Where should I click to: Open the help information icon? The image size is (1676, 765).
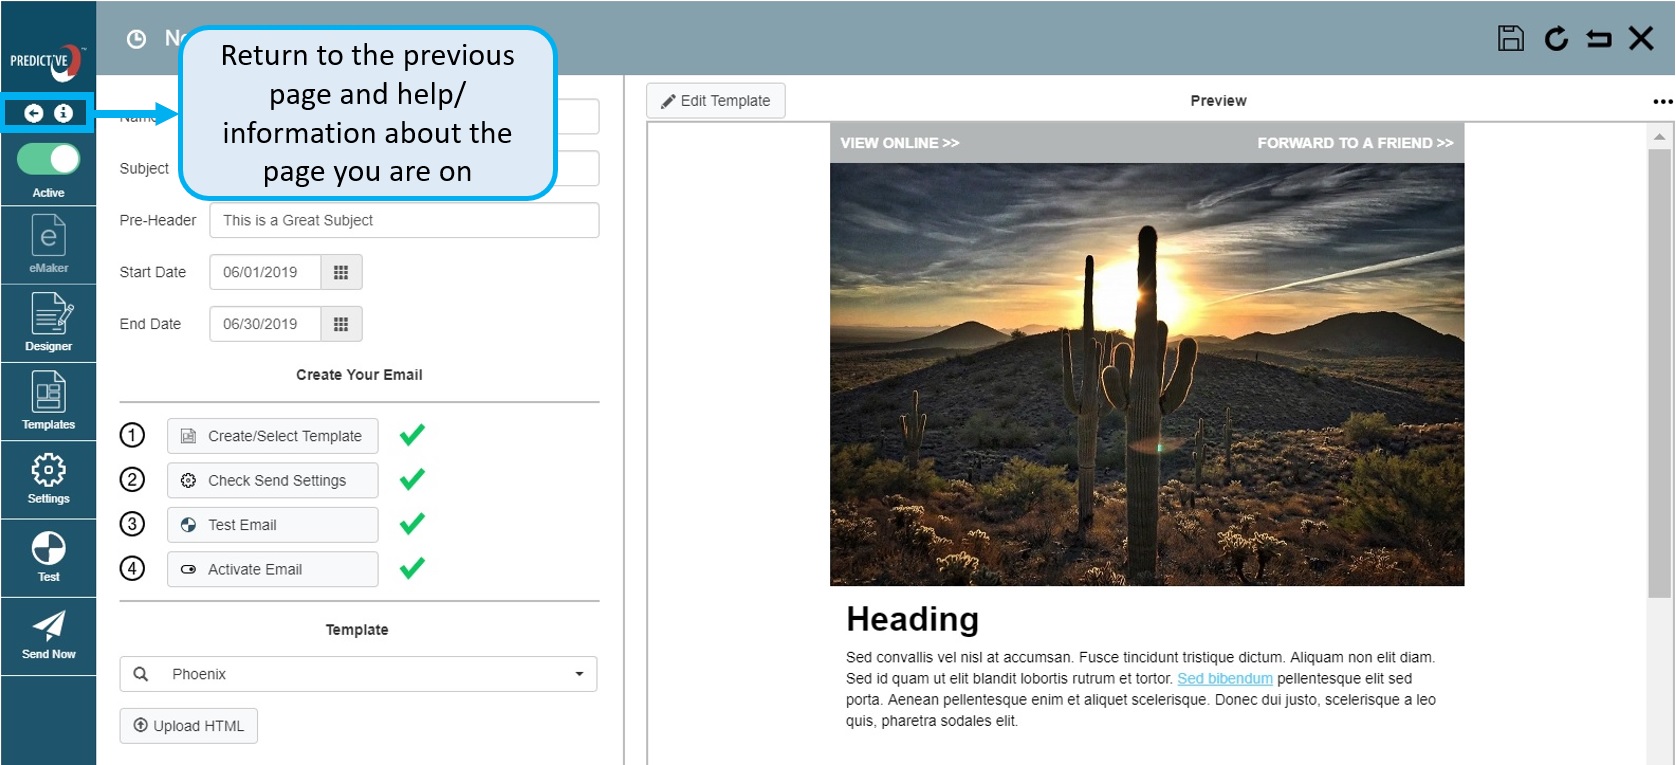pos(63,113)
